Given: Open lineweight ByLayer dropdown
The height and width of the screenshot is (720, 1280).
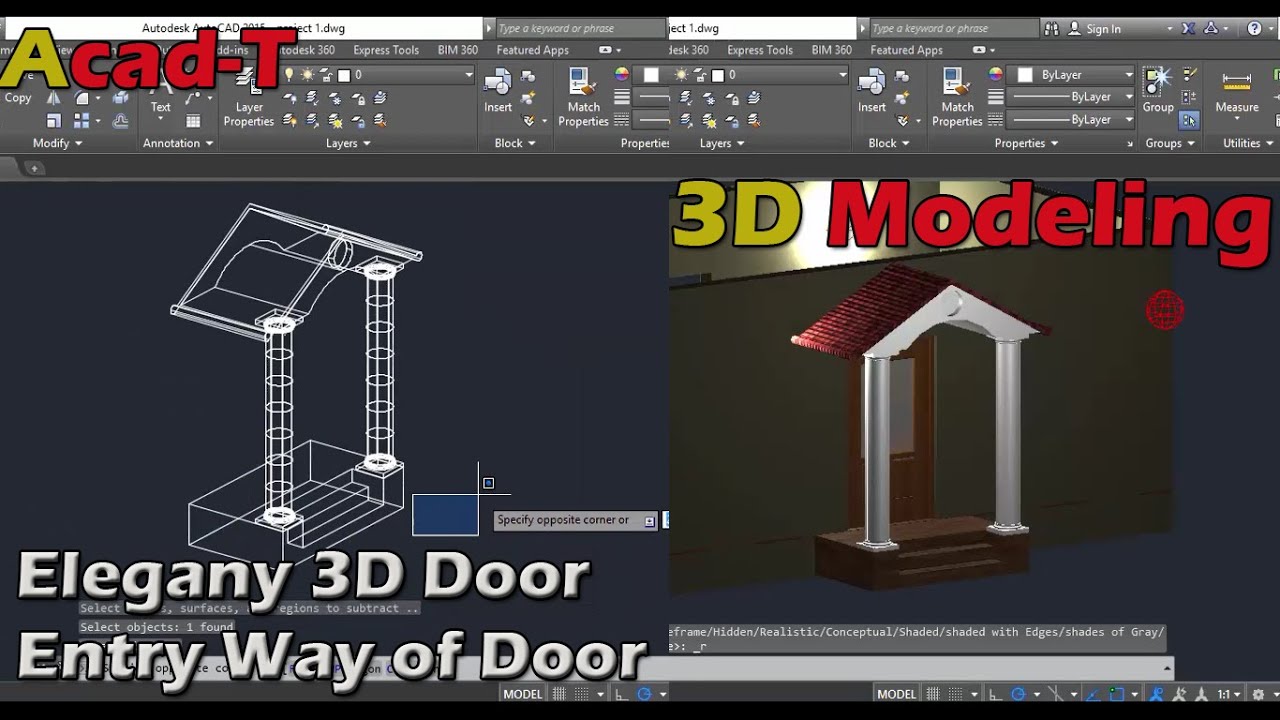Looking at the screenshot, I should tap(1129, 97).
